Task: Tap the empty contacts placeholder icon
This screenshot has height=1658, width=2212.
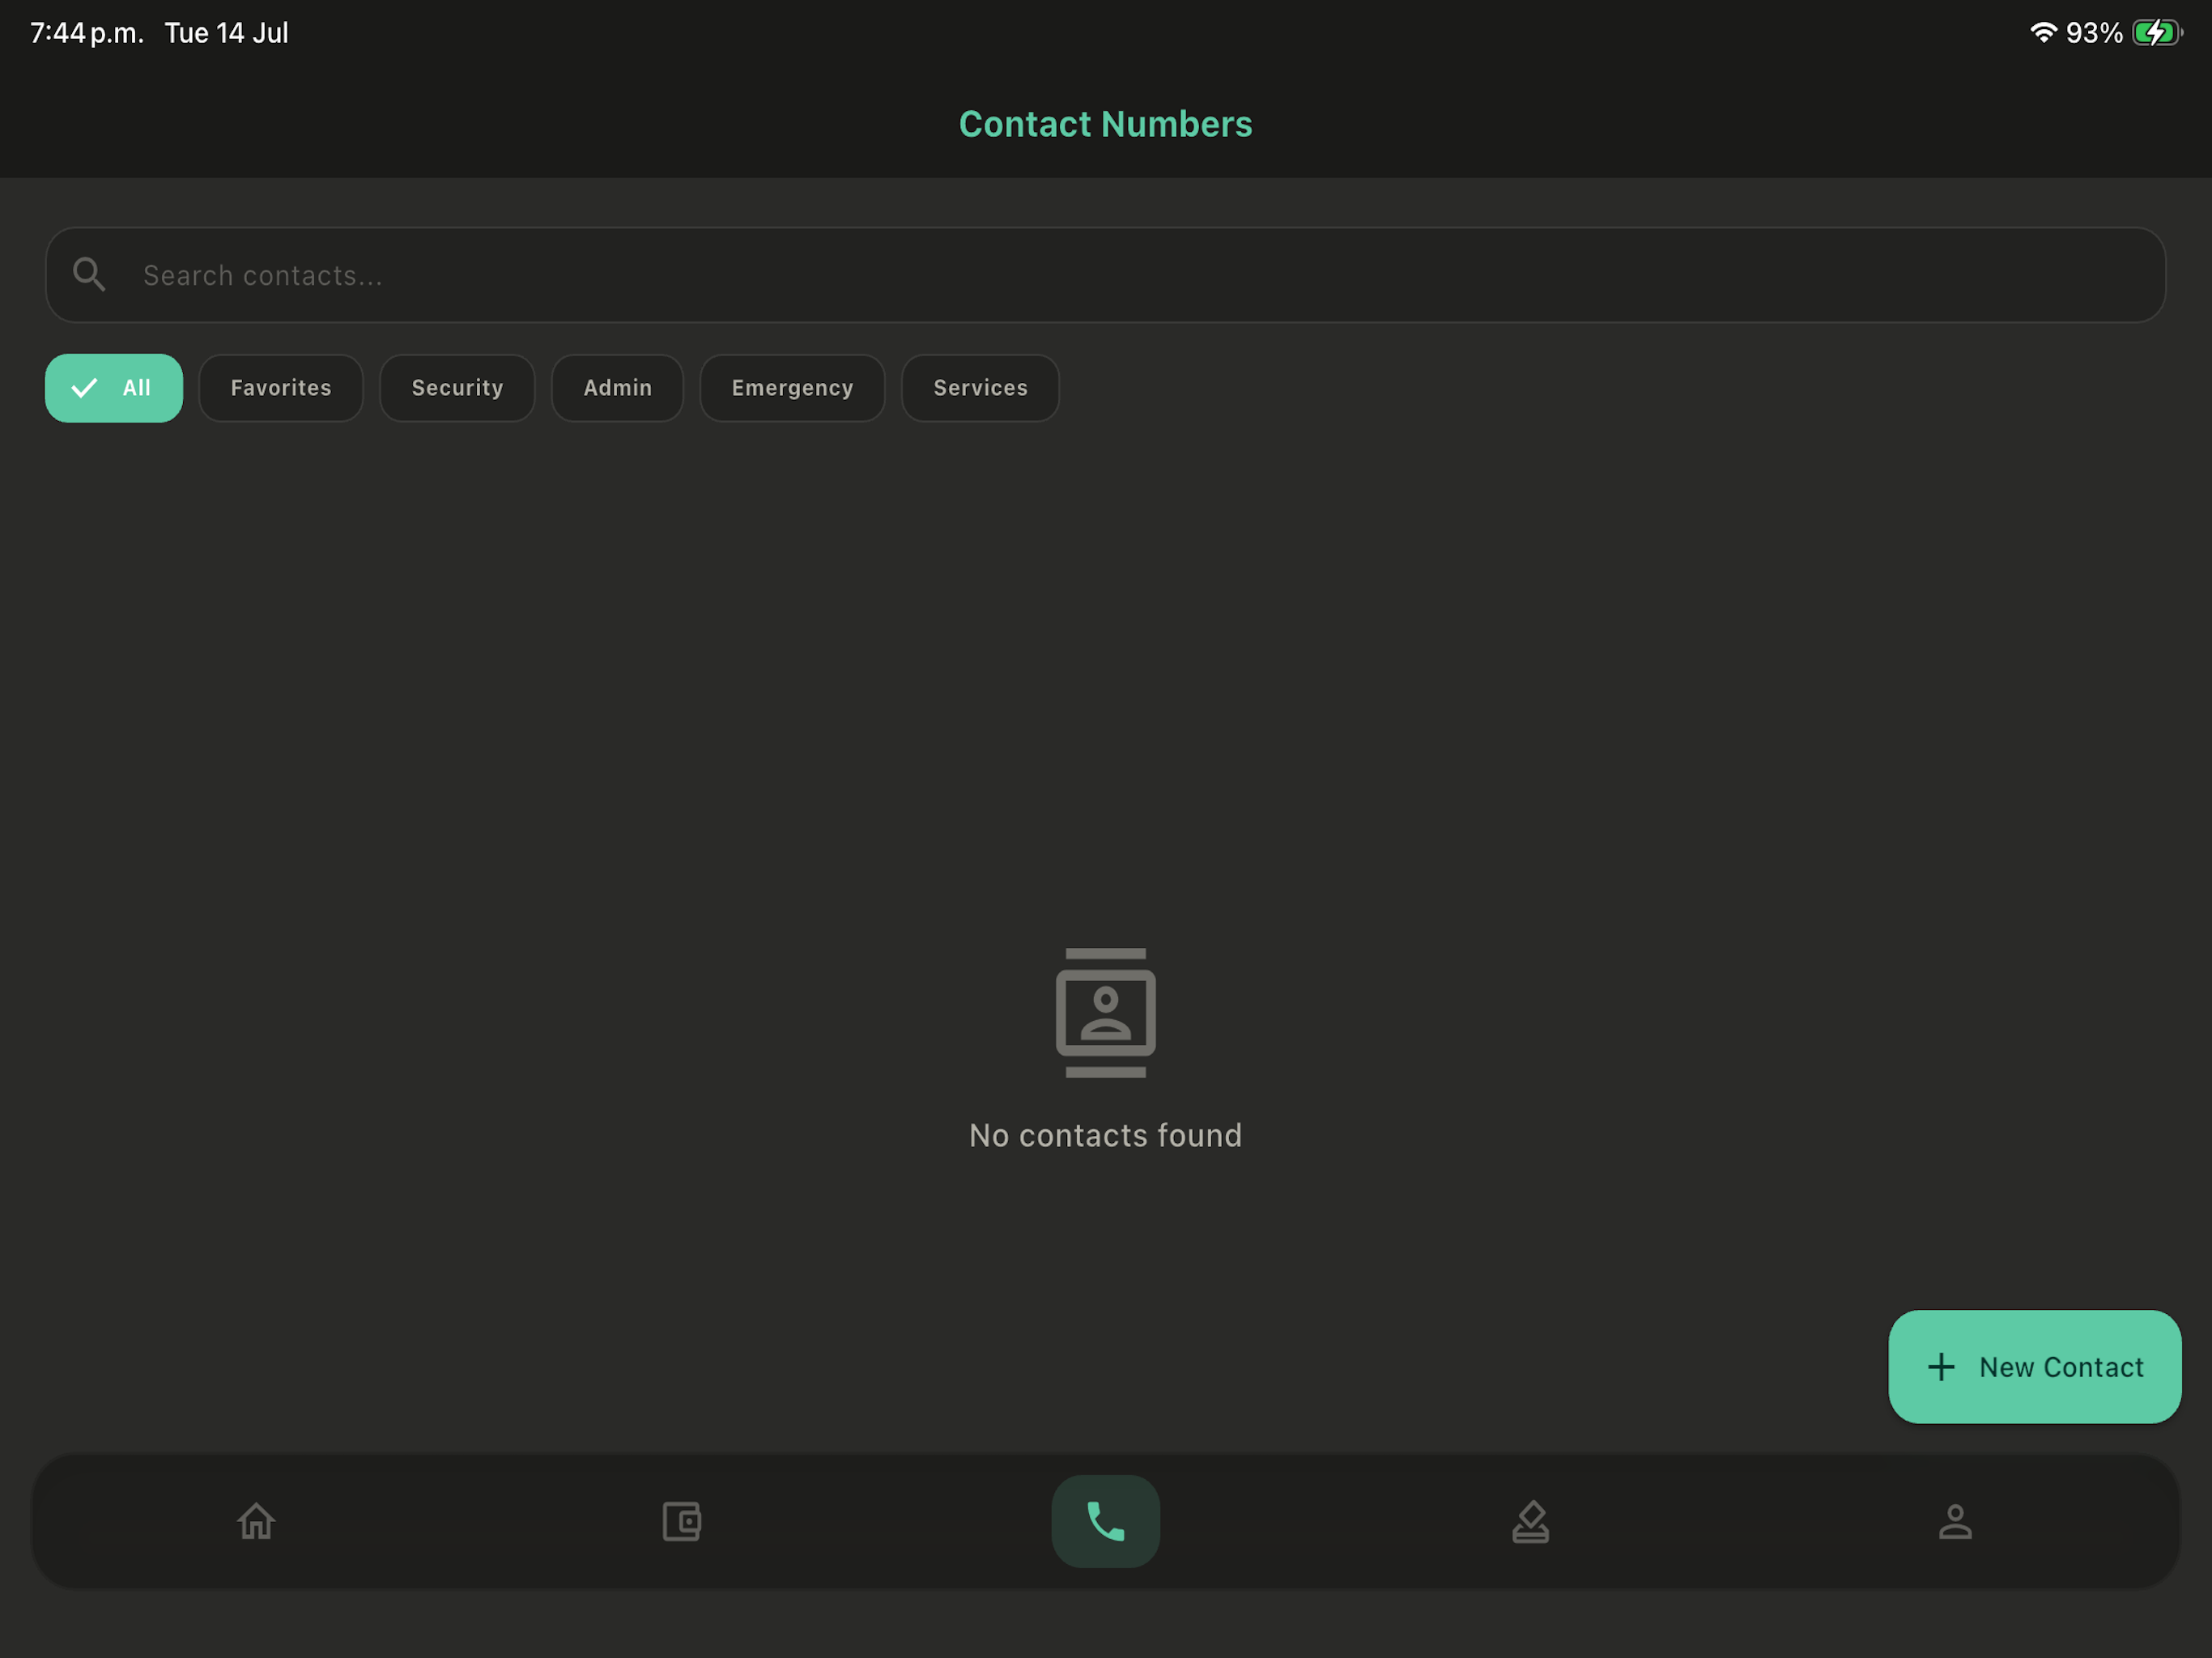Action: coord(1105,1012)
